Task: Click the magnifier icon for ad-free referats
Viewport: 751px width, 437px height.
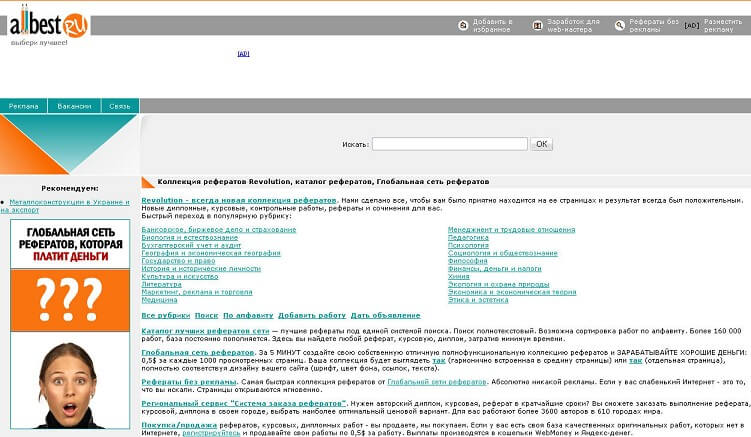Action: coord(619,25)
